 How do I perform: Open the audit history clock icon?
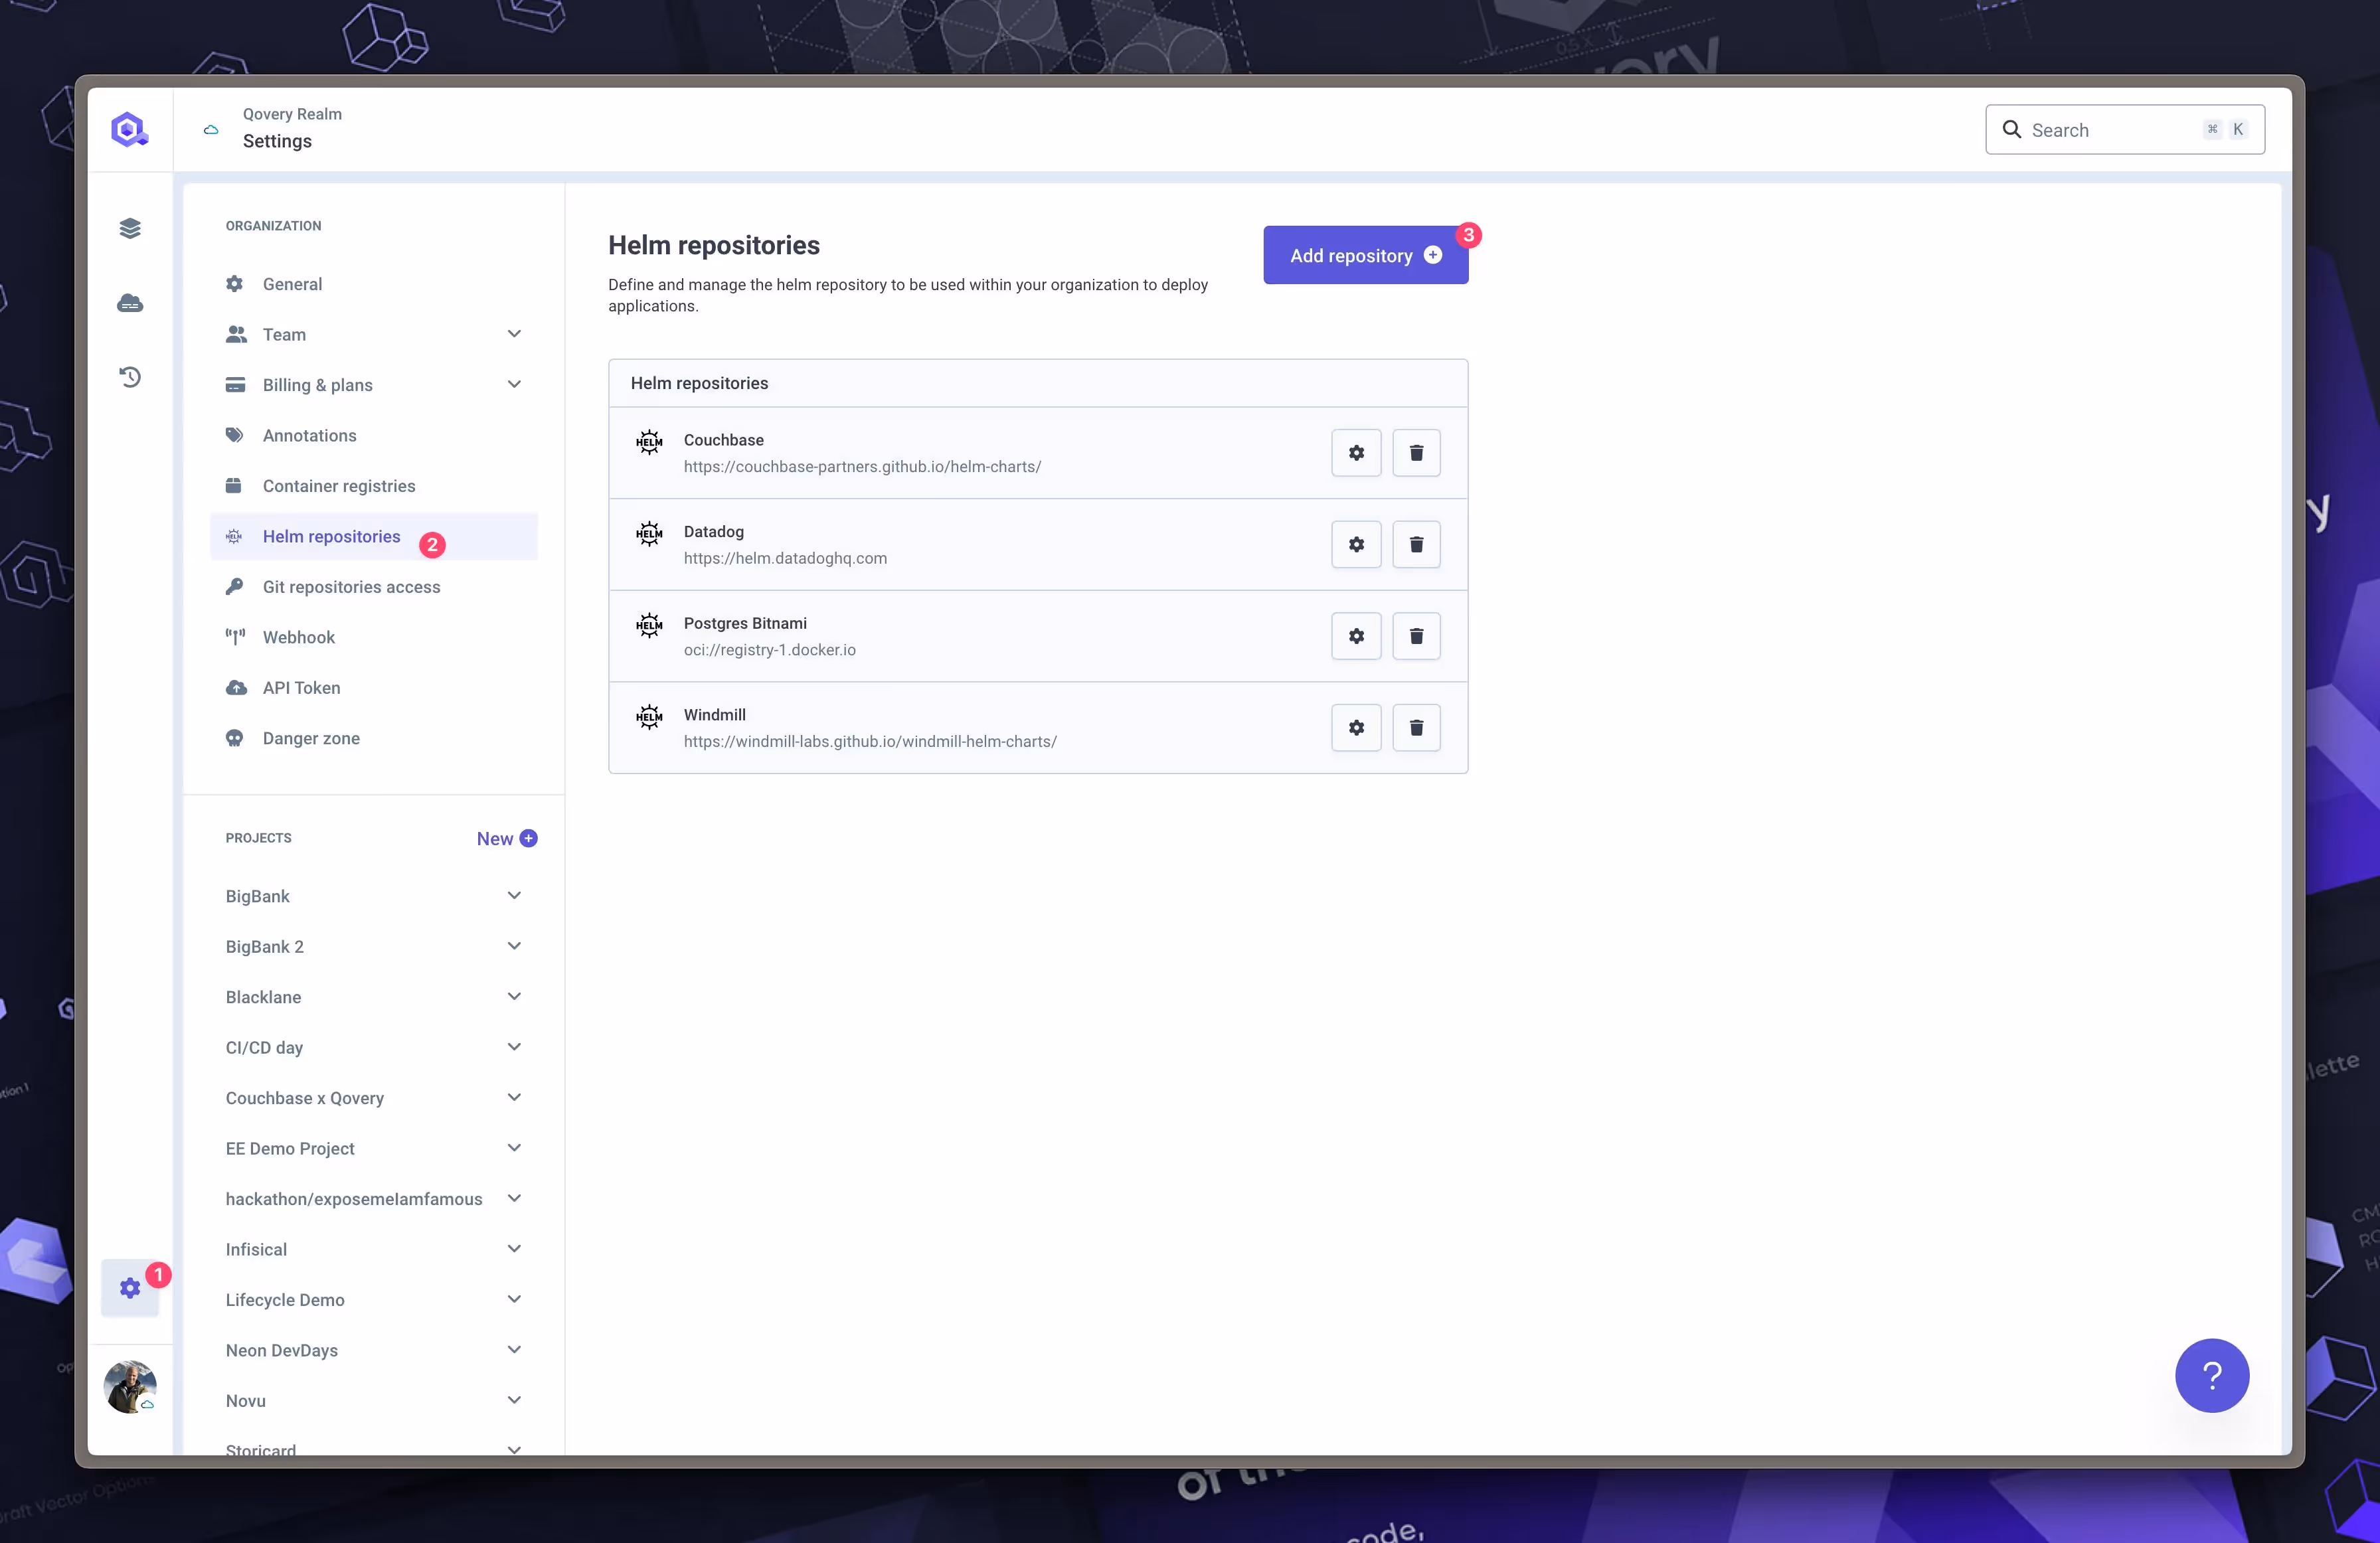point(130,377)
